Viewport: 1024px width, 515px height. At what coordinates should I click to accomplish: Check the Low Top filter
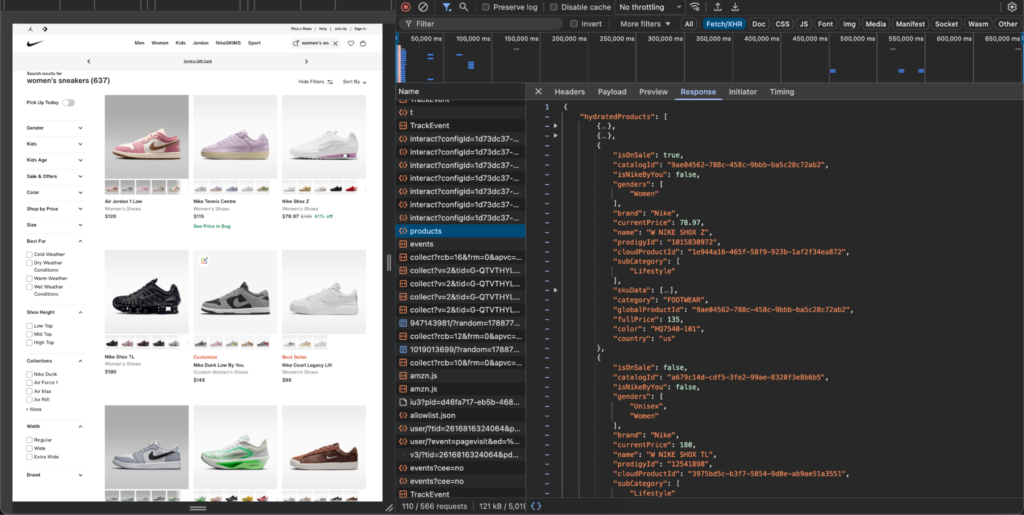[x=29, y=326]
